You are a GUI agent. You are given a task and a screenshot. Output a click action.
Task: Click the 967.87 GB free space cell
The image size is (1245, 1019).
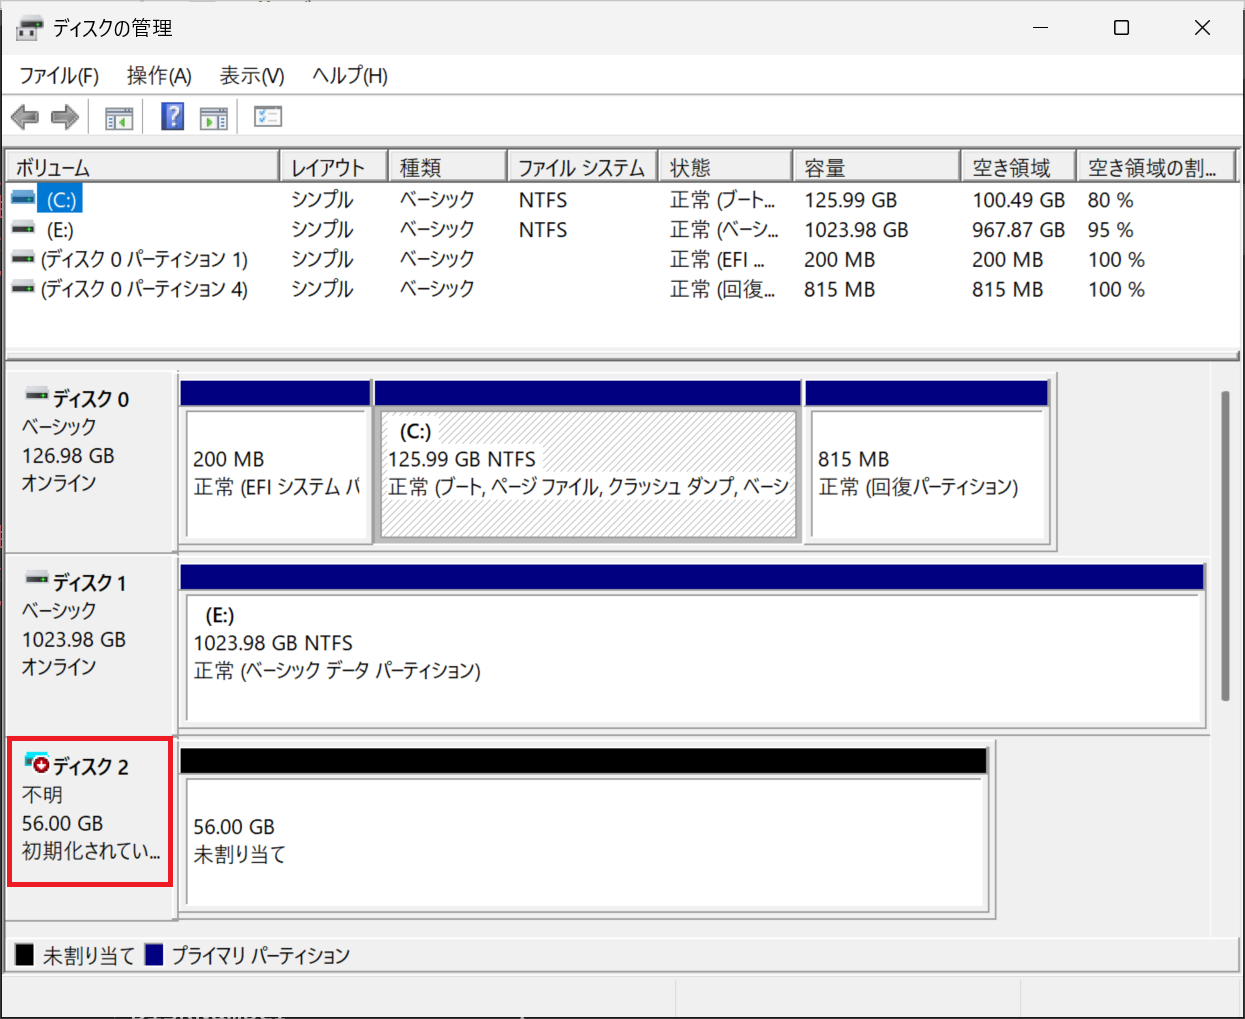1018,230
